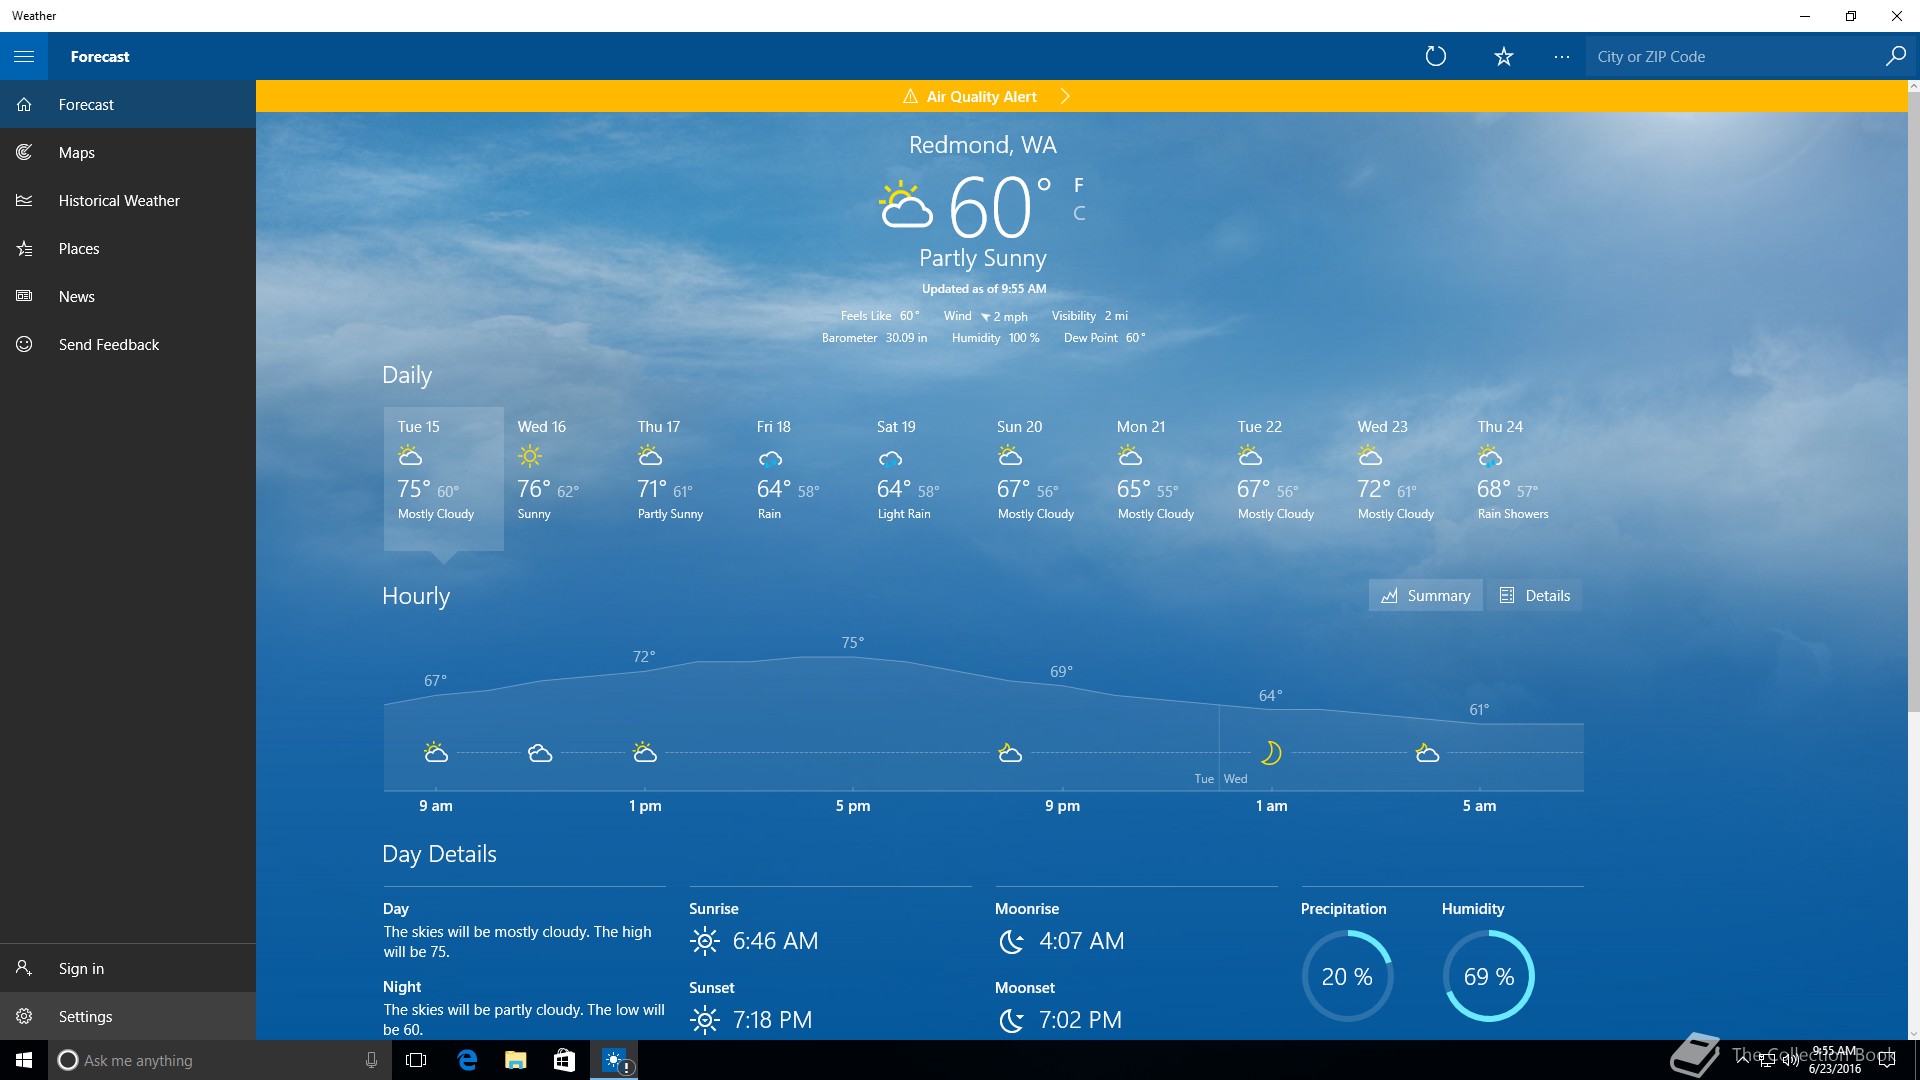Click Sign in at sidebar bottom

[81, 968]
